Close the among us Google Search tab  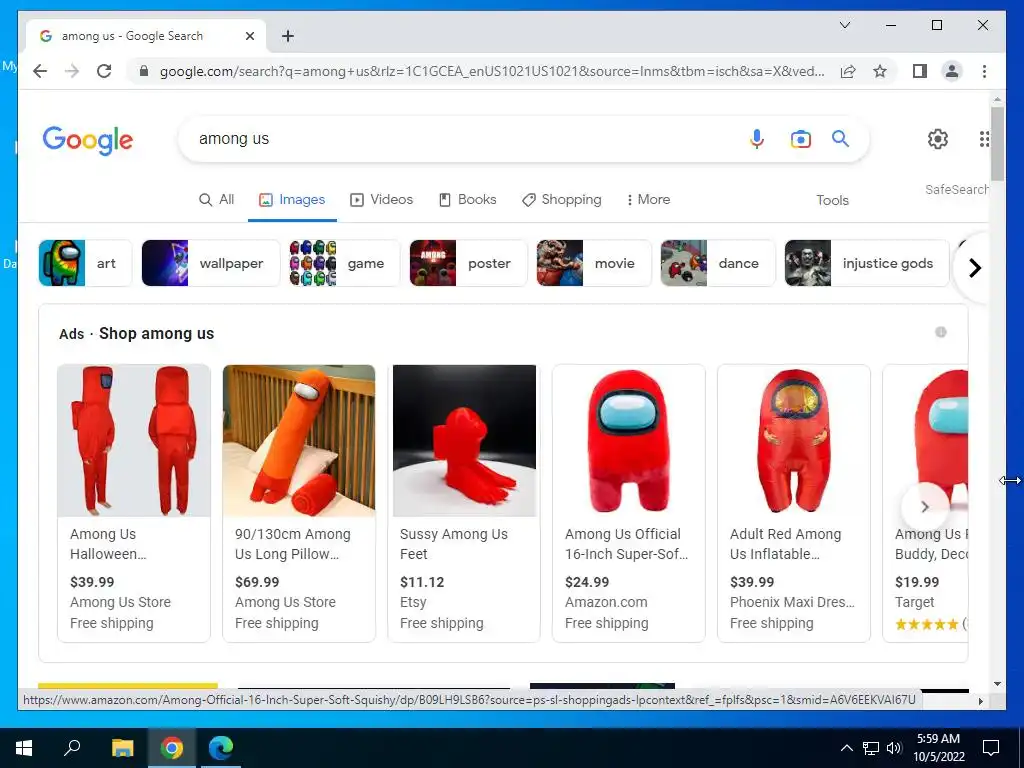pos(249,36)
